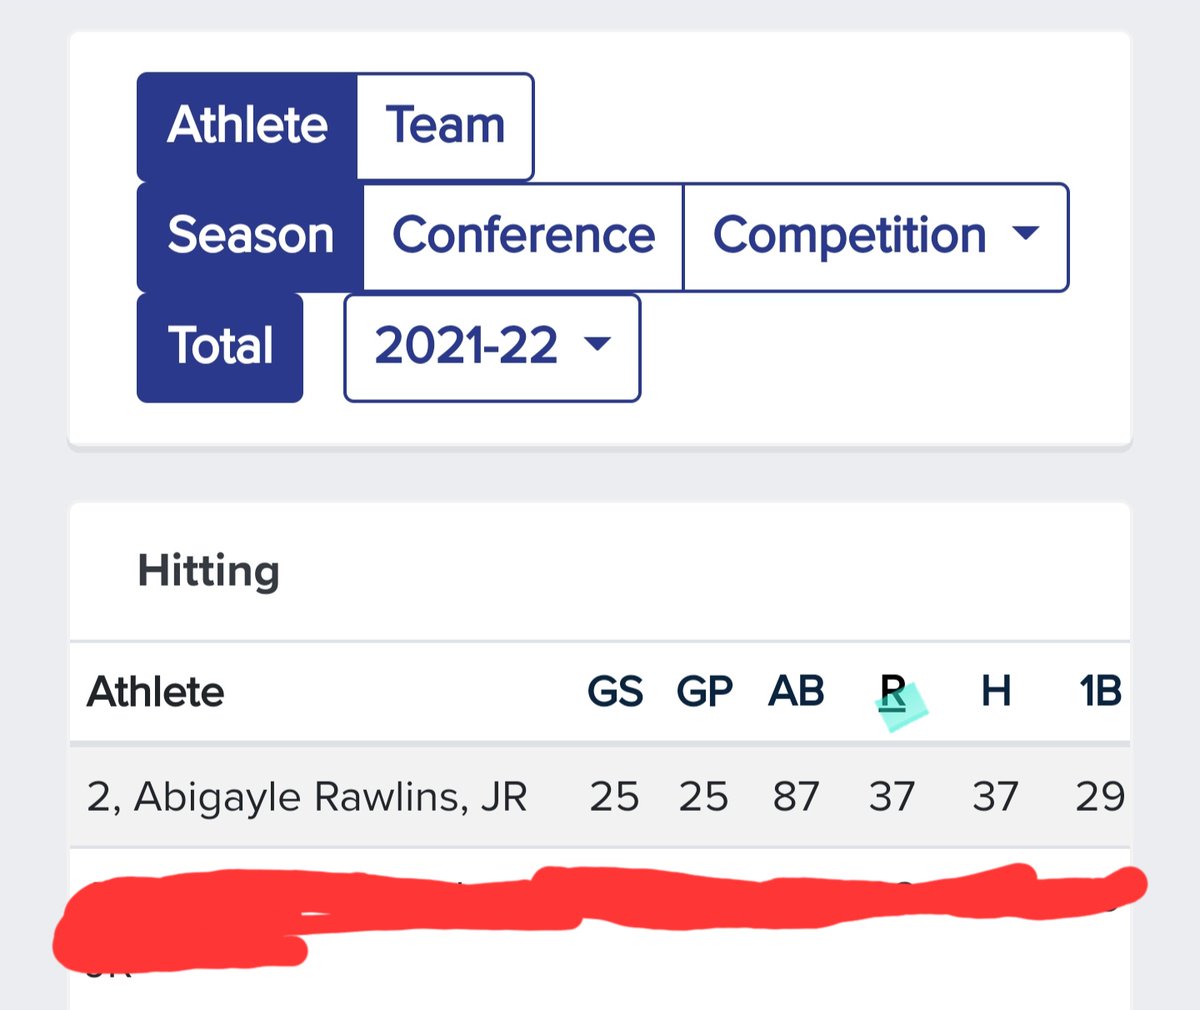Switch to Team stats view
This screenshot has height=1010, width=1200.
coord(445,126)
